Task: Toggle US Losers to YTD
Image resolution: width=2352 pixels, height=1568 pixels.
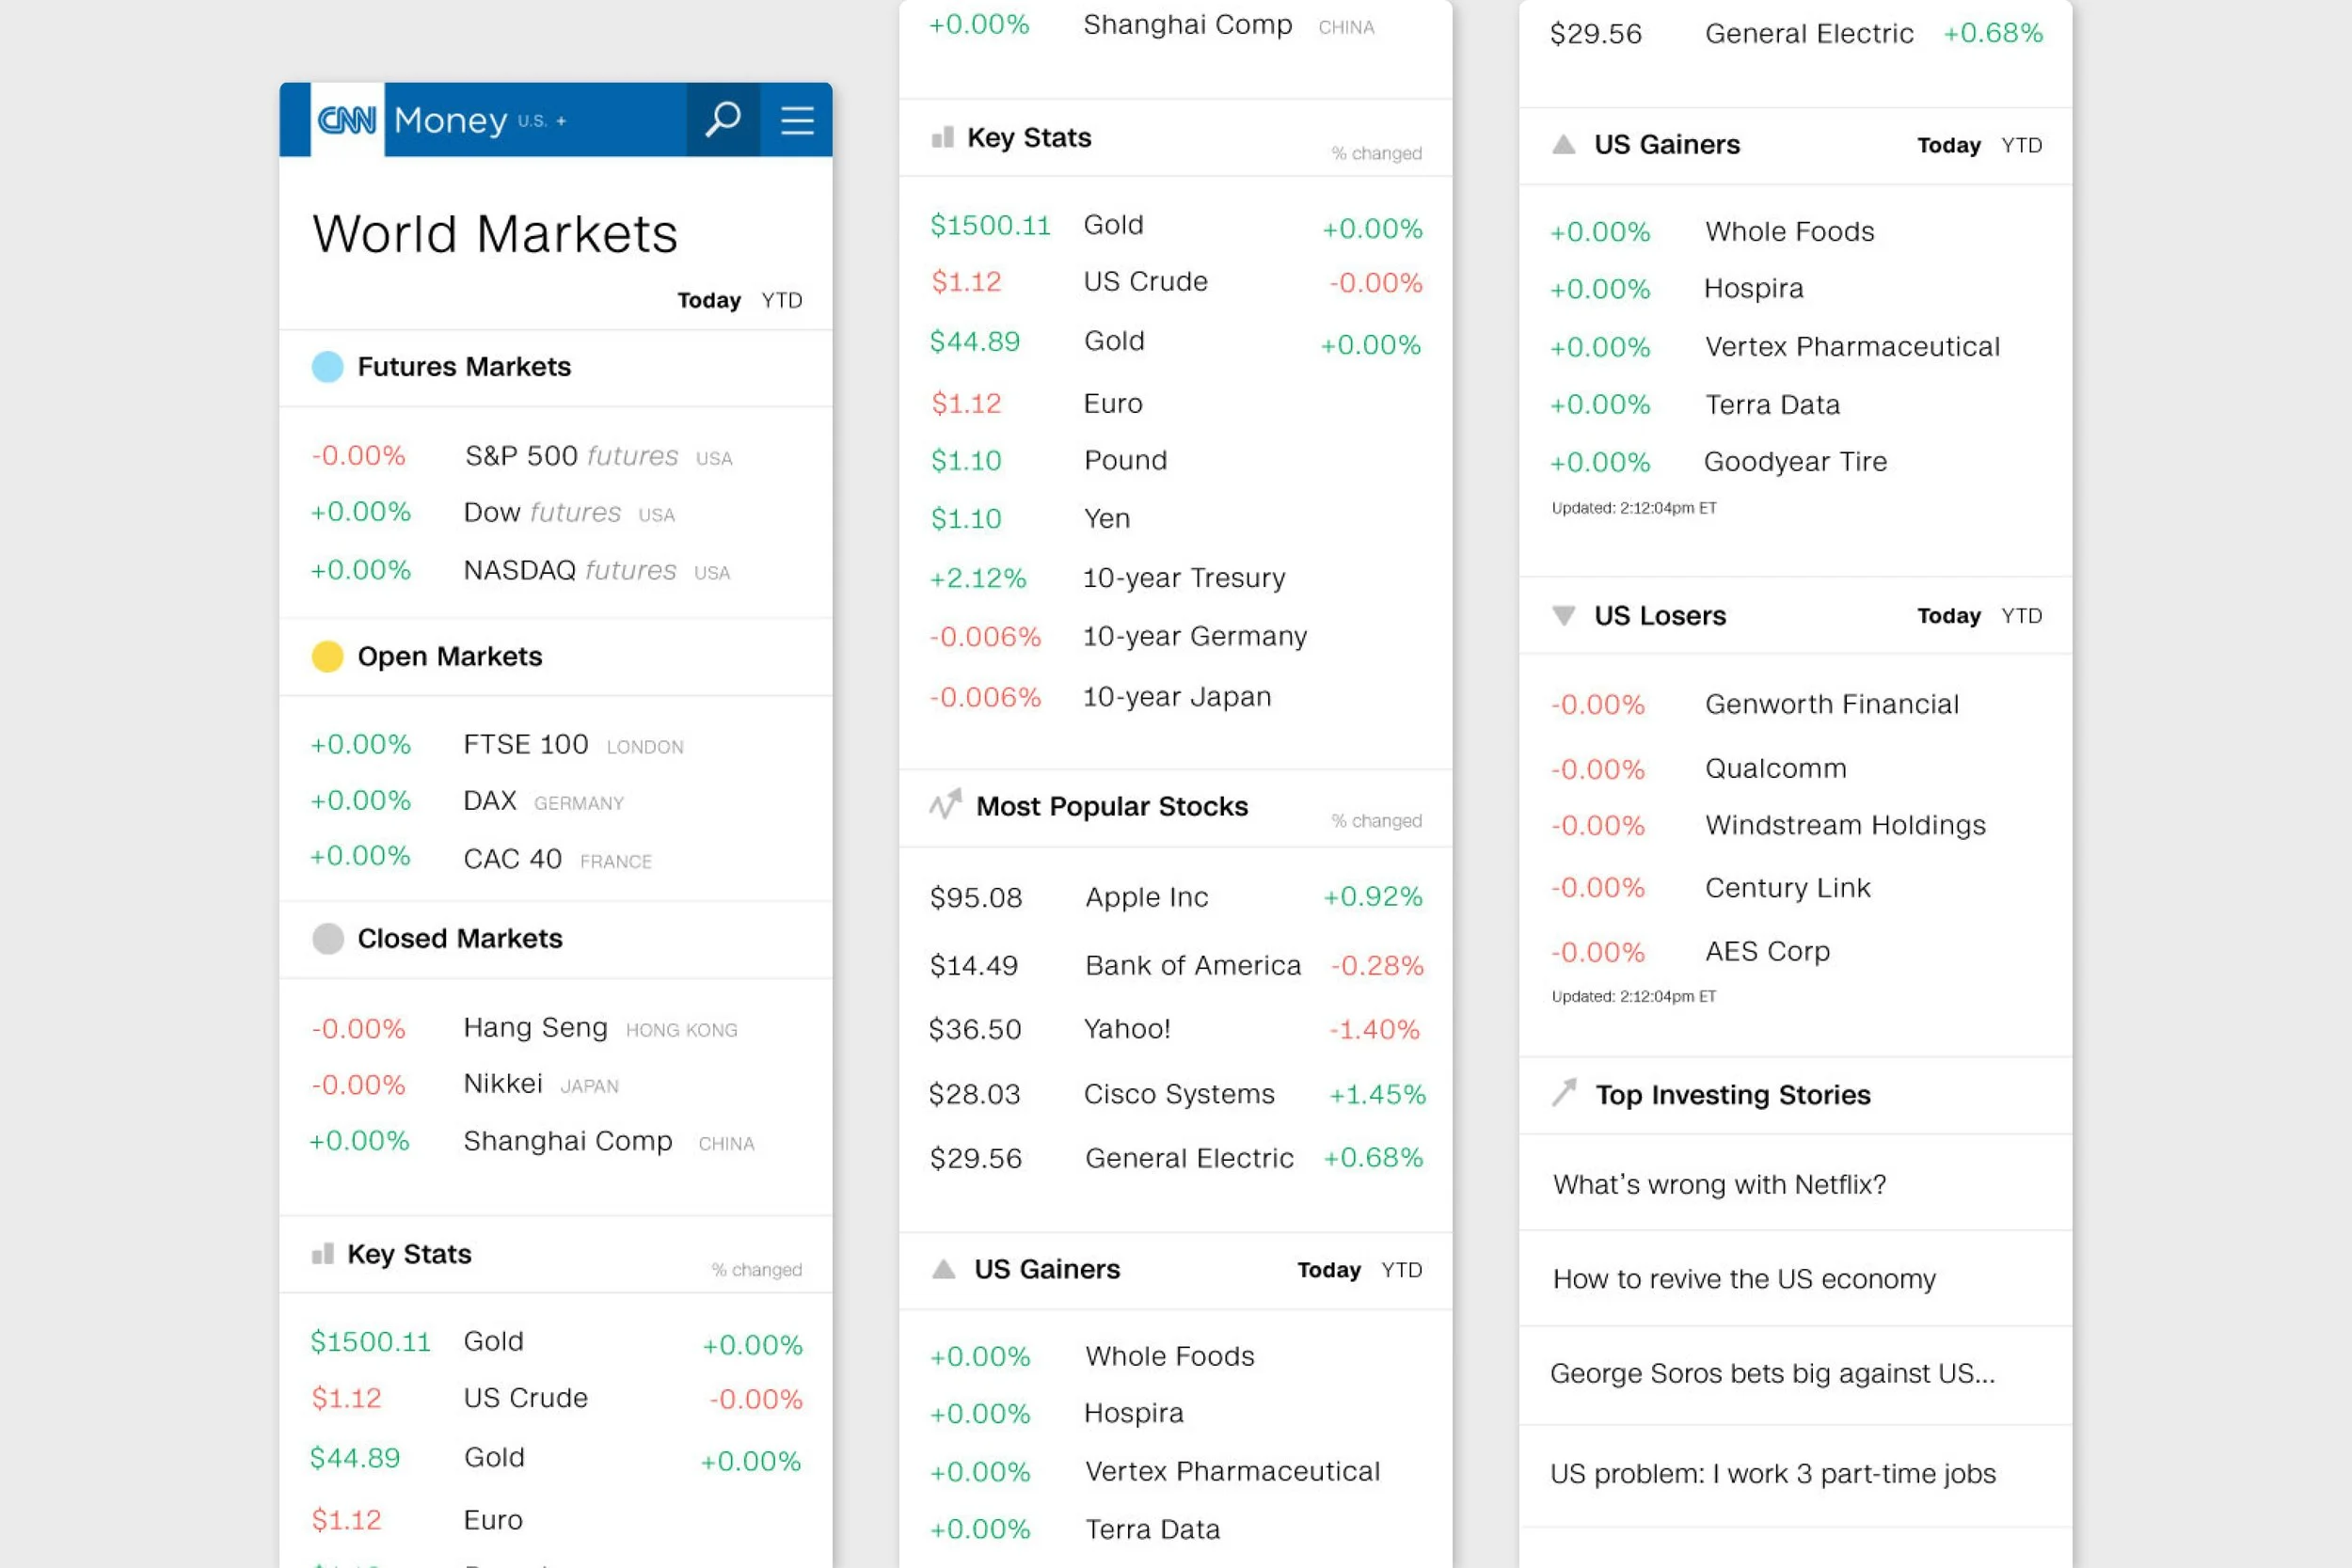Action: tap(2021, 615)
